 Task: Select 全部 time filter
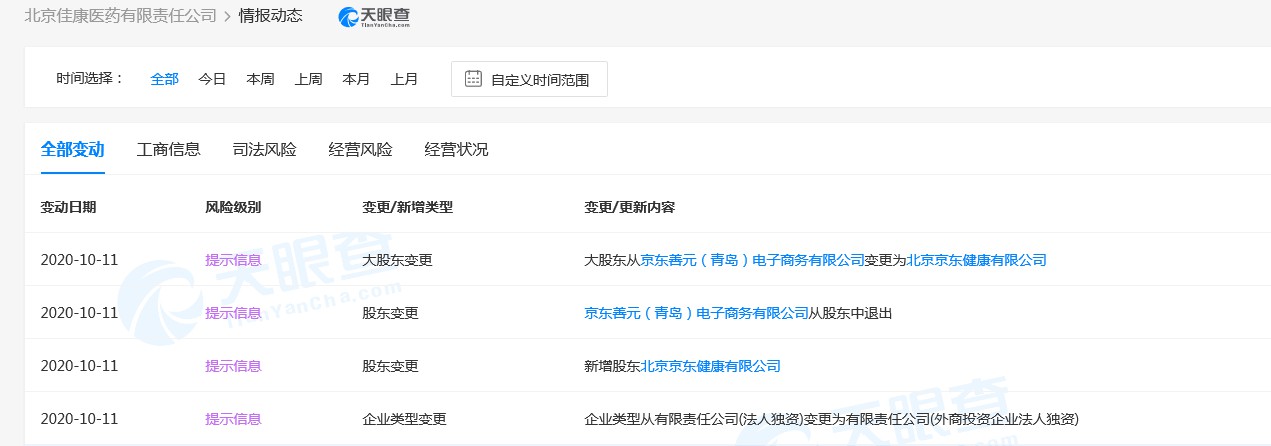click(x=165, y=79)
